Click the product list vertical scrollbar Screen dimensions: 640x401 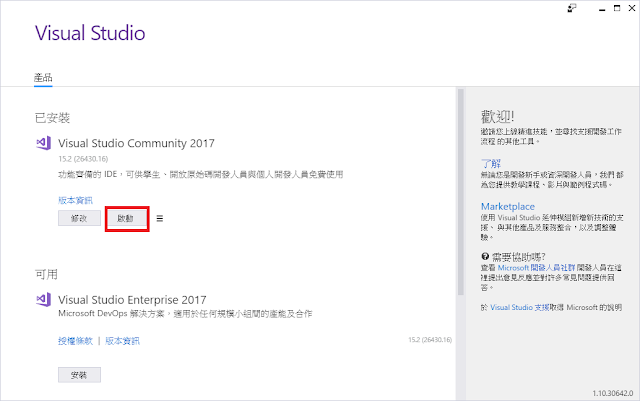pos(461,192)
